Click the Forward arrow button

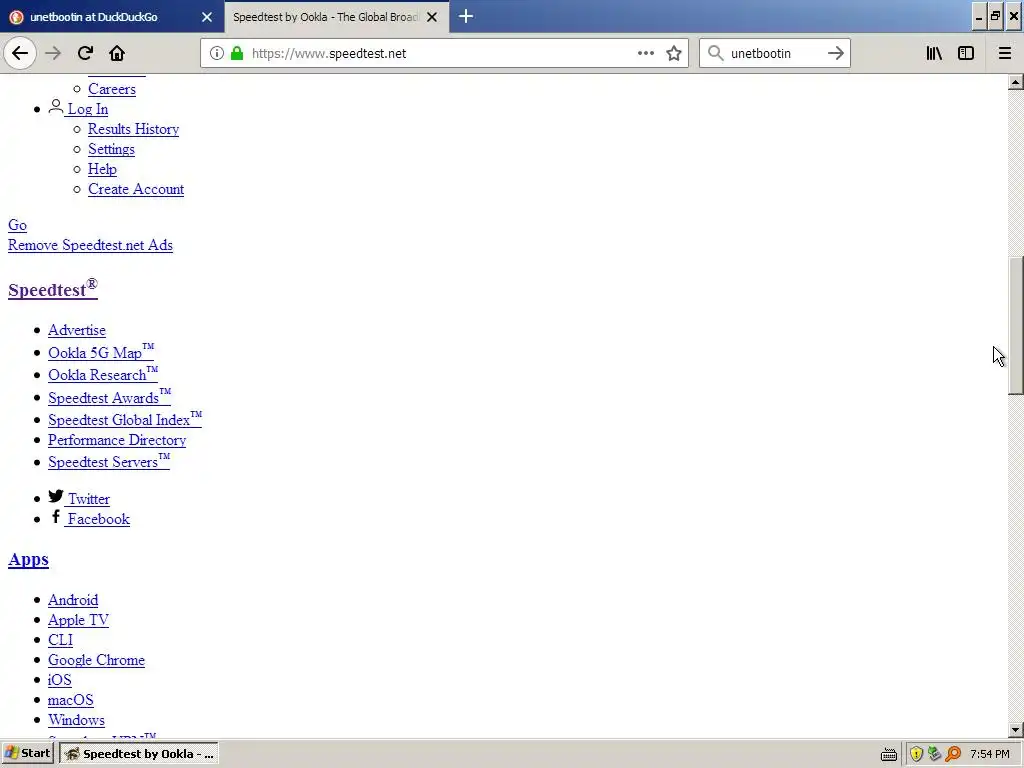pos(53,53)
